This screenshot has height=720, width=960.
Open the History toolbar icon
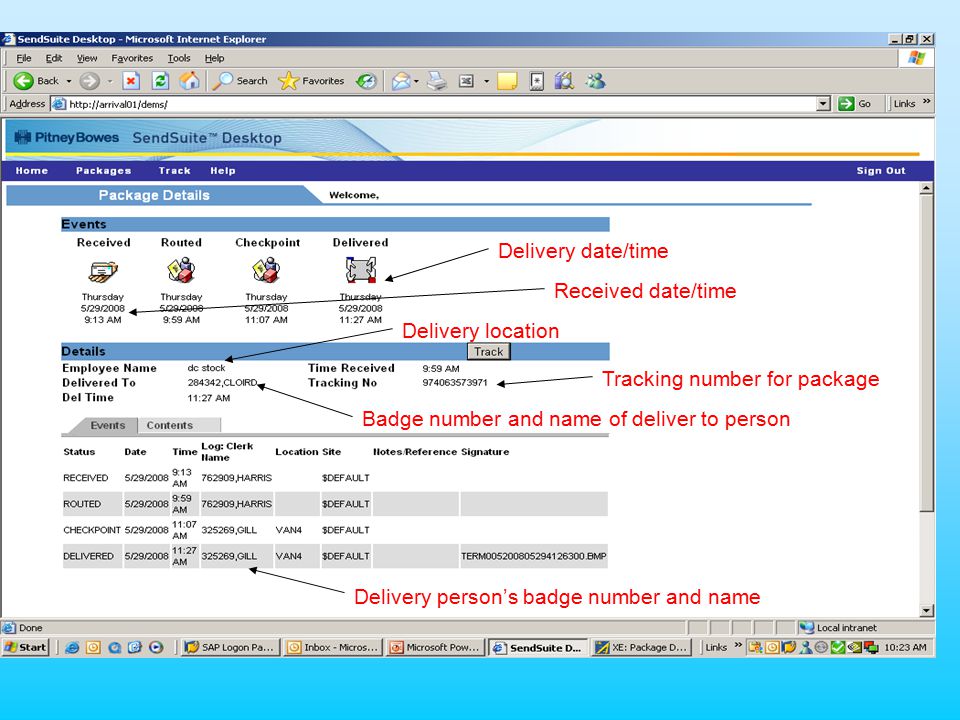coord(366,81)
